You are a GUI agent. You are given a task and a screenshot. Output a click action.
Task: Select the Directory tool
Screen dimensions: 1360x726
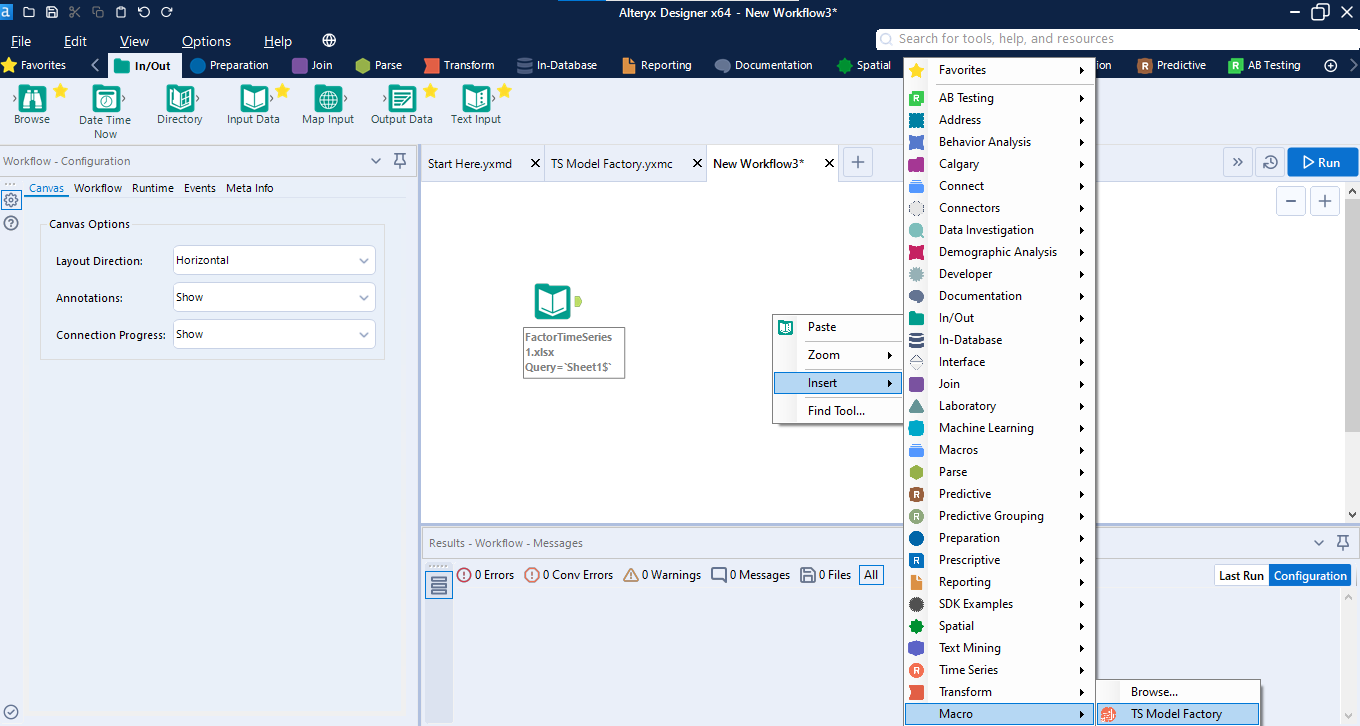(x=180, y=101)
